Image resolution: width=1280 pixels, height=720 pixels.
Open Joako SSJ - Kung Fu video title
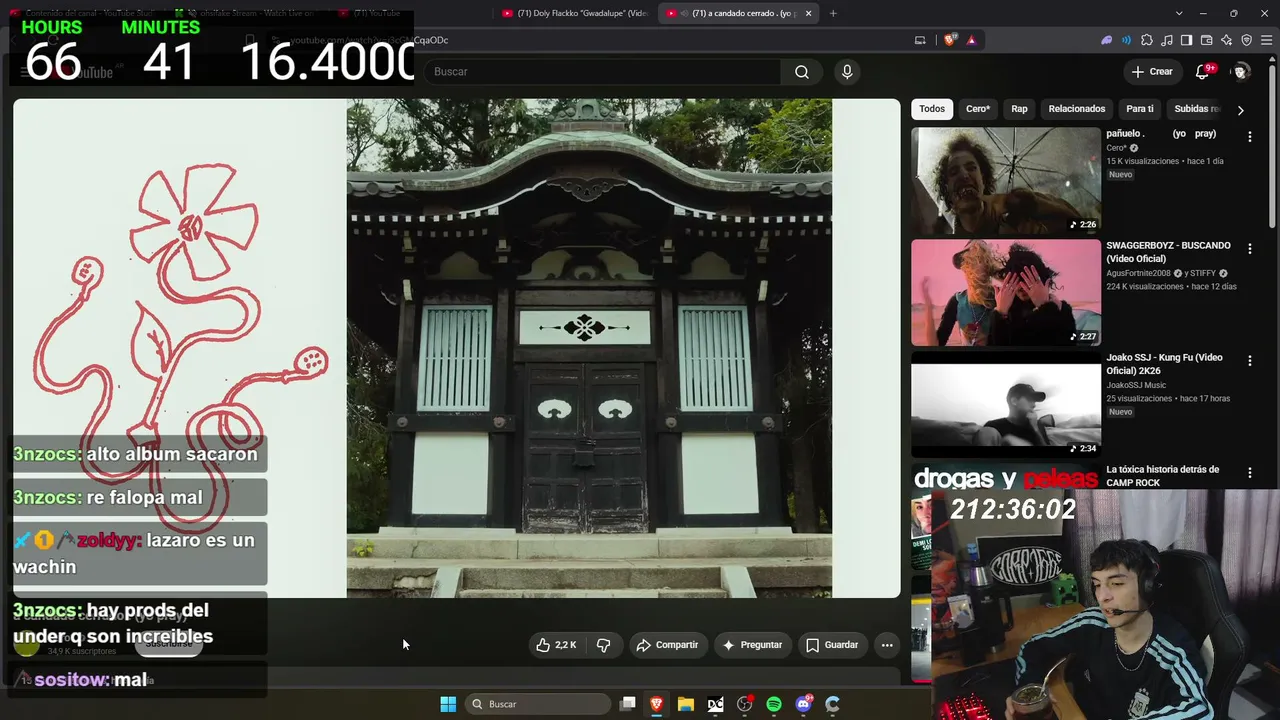1164,364
